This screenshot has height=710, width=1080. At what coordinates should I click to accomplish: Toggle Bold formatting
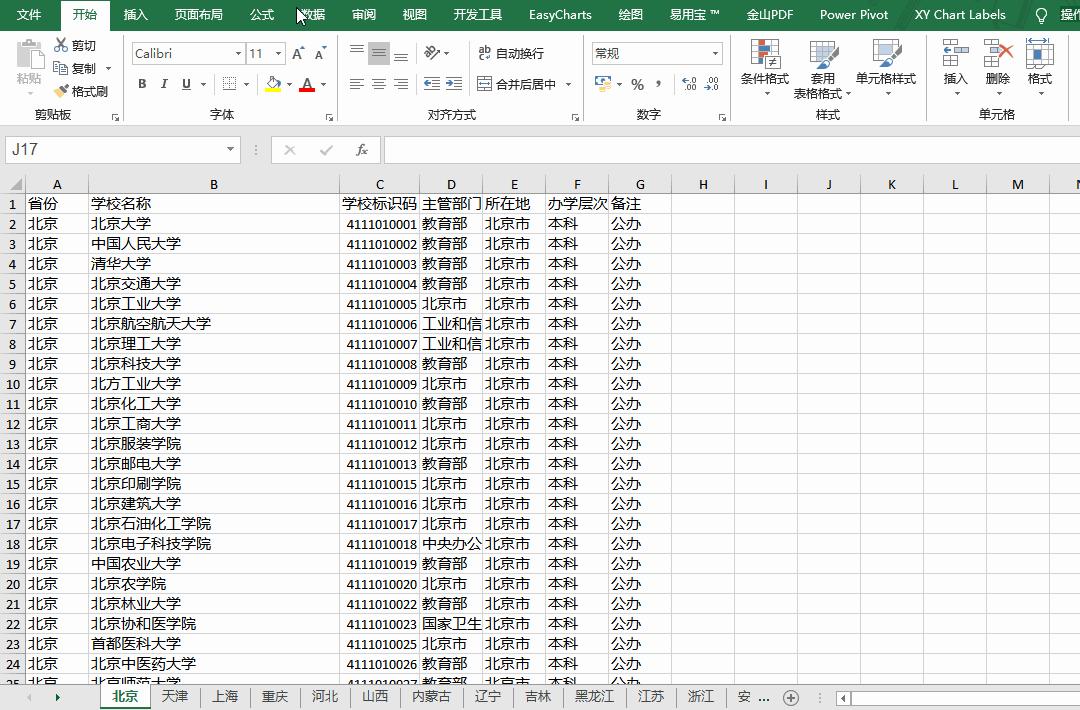(x=142, y=85)
